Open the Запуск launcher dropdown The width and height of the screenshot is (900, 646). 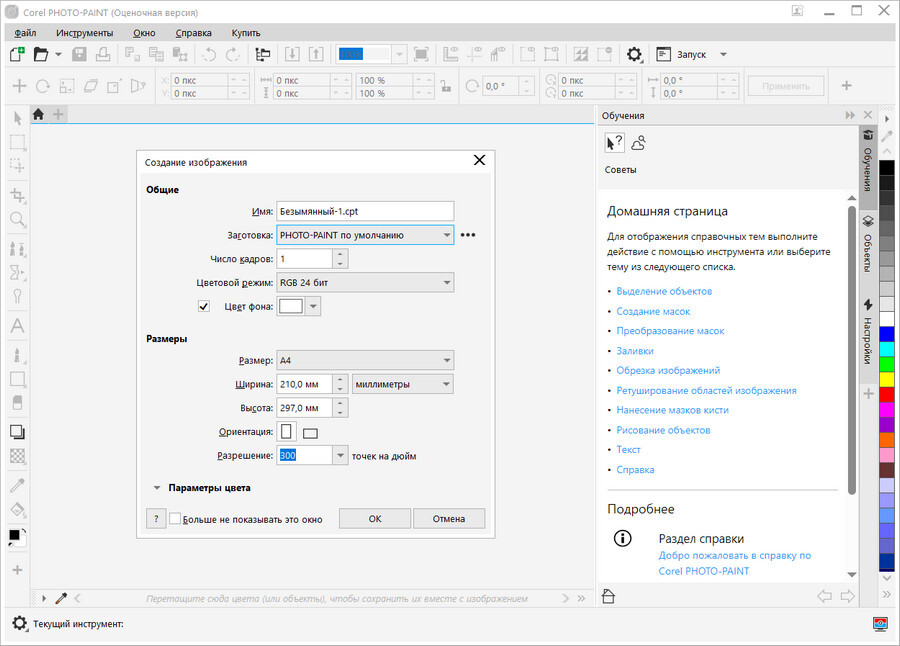[724, 55]
